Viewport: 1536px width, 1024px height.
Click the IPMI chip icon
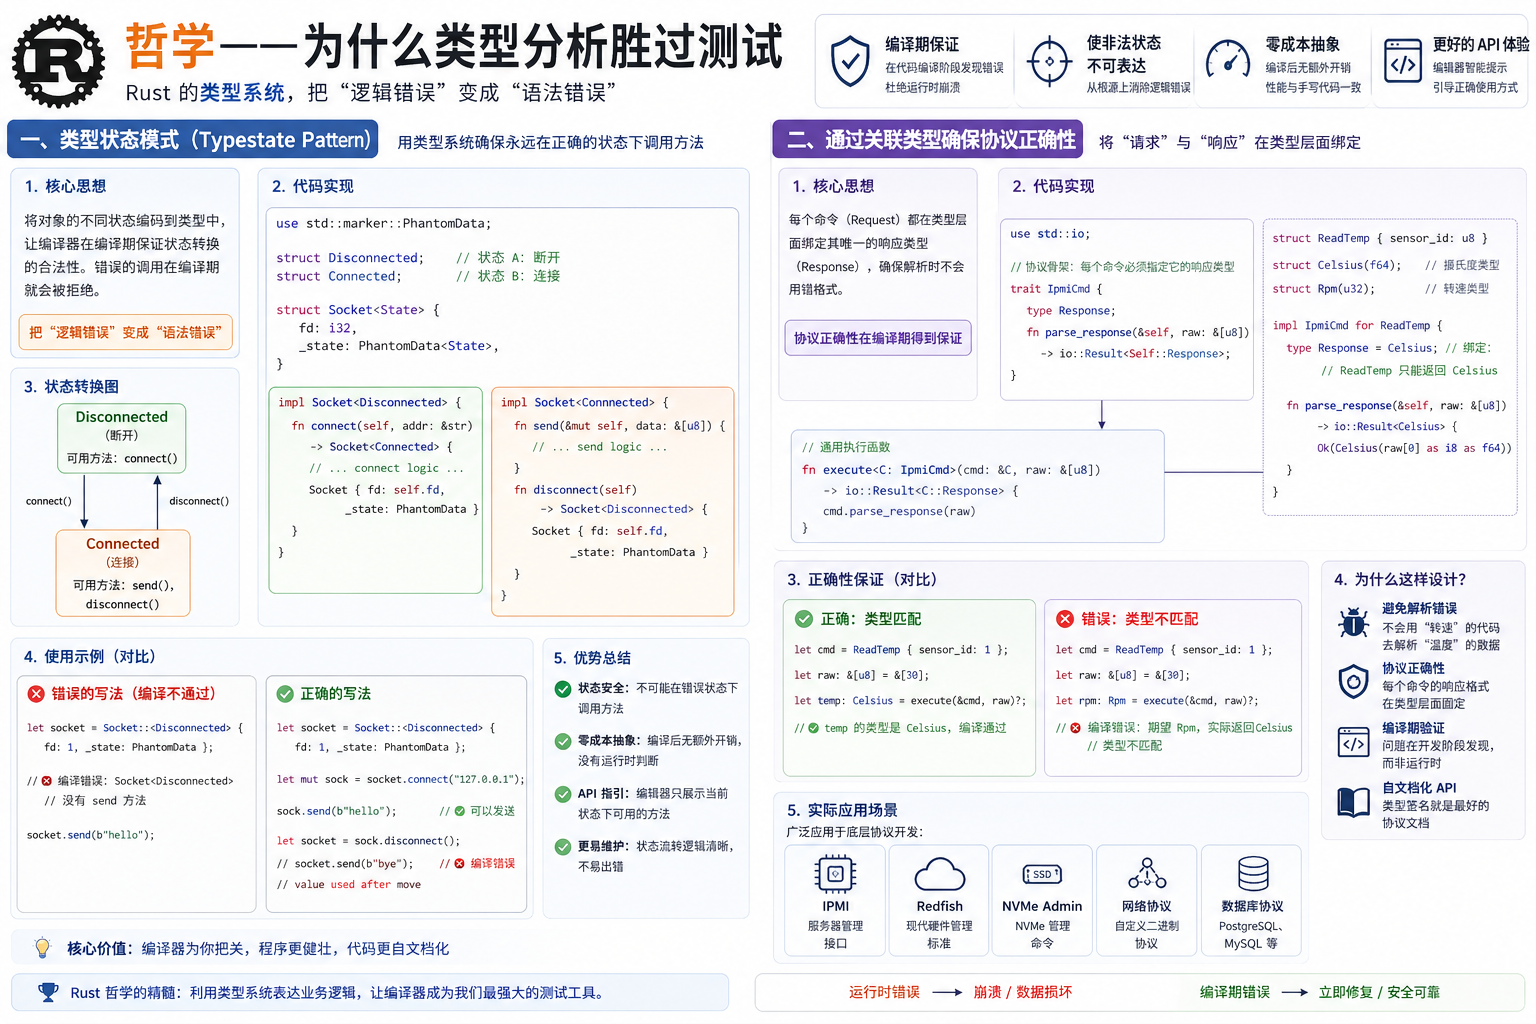[x=835, y=874]
